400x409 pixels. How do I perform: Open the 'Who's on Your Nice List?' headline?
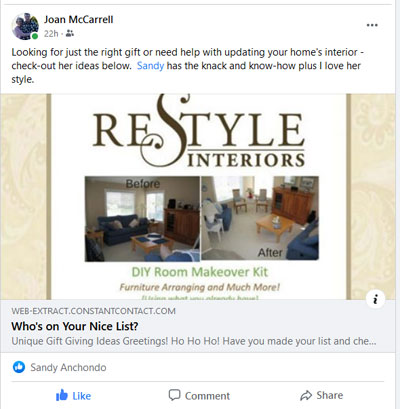[75, 326]
